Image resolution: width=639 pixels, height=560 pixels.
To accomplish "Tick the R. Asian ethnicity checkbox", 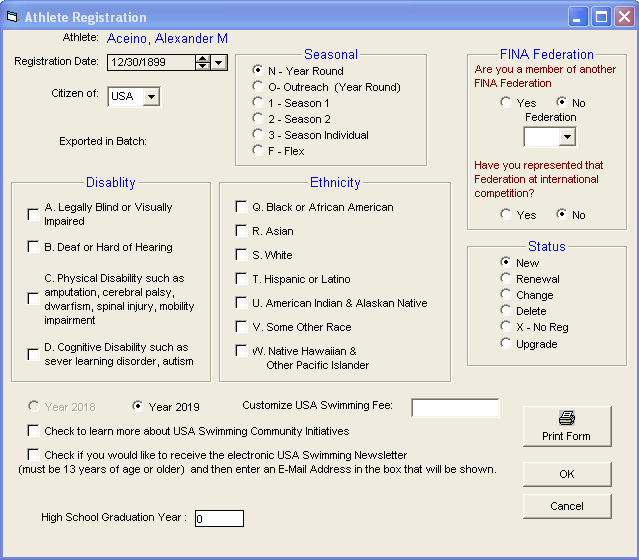I will click(x=241, y=231).
